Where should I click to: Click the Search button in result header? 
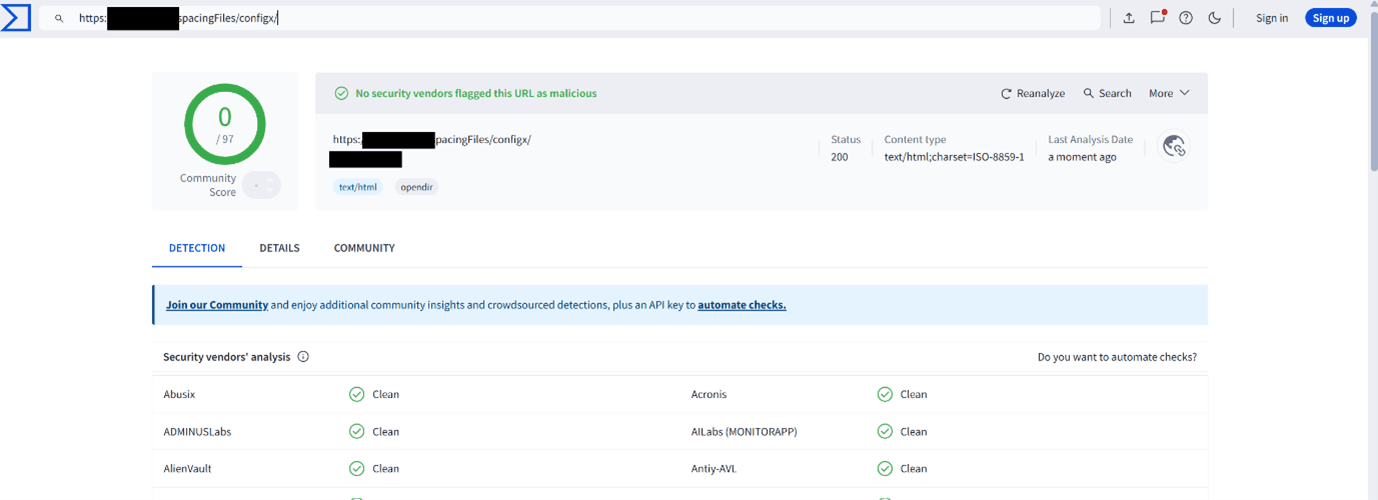pyautogui.click(x=1107, y=93)
